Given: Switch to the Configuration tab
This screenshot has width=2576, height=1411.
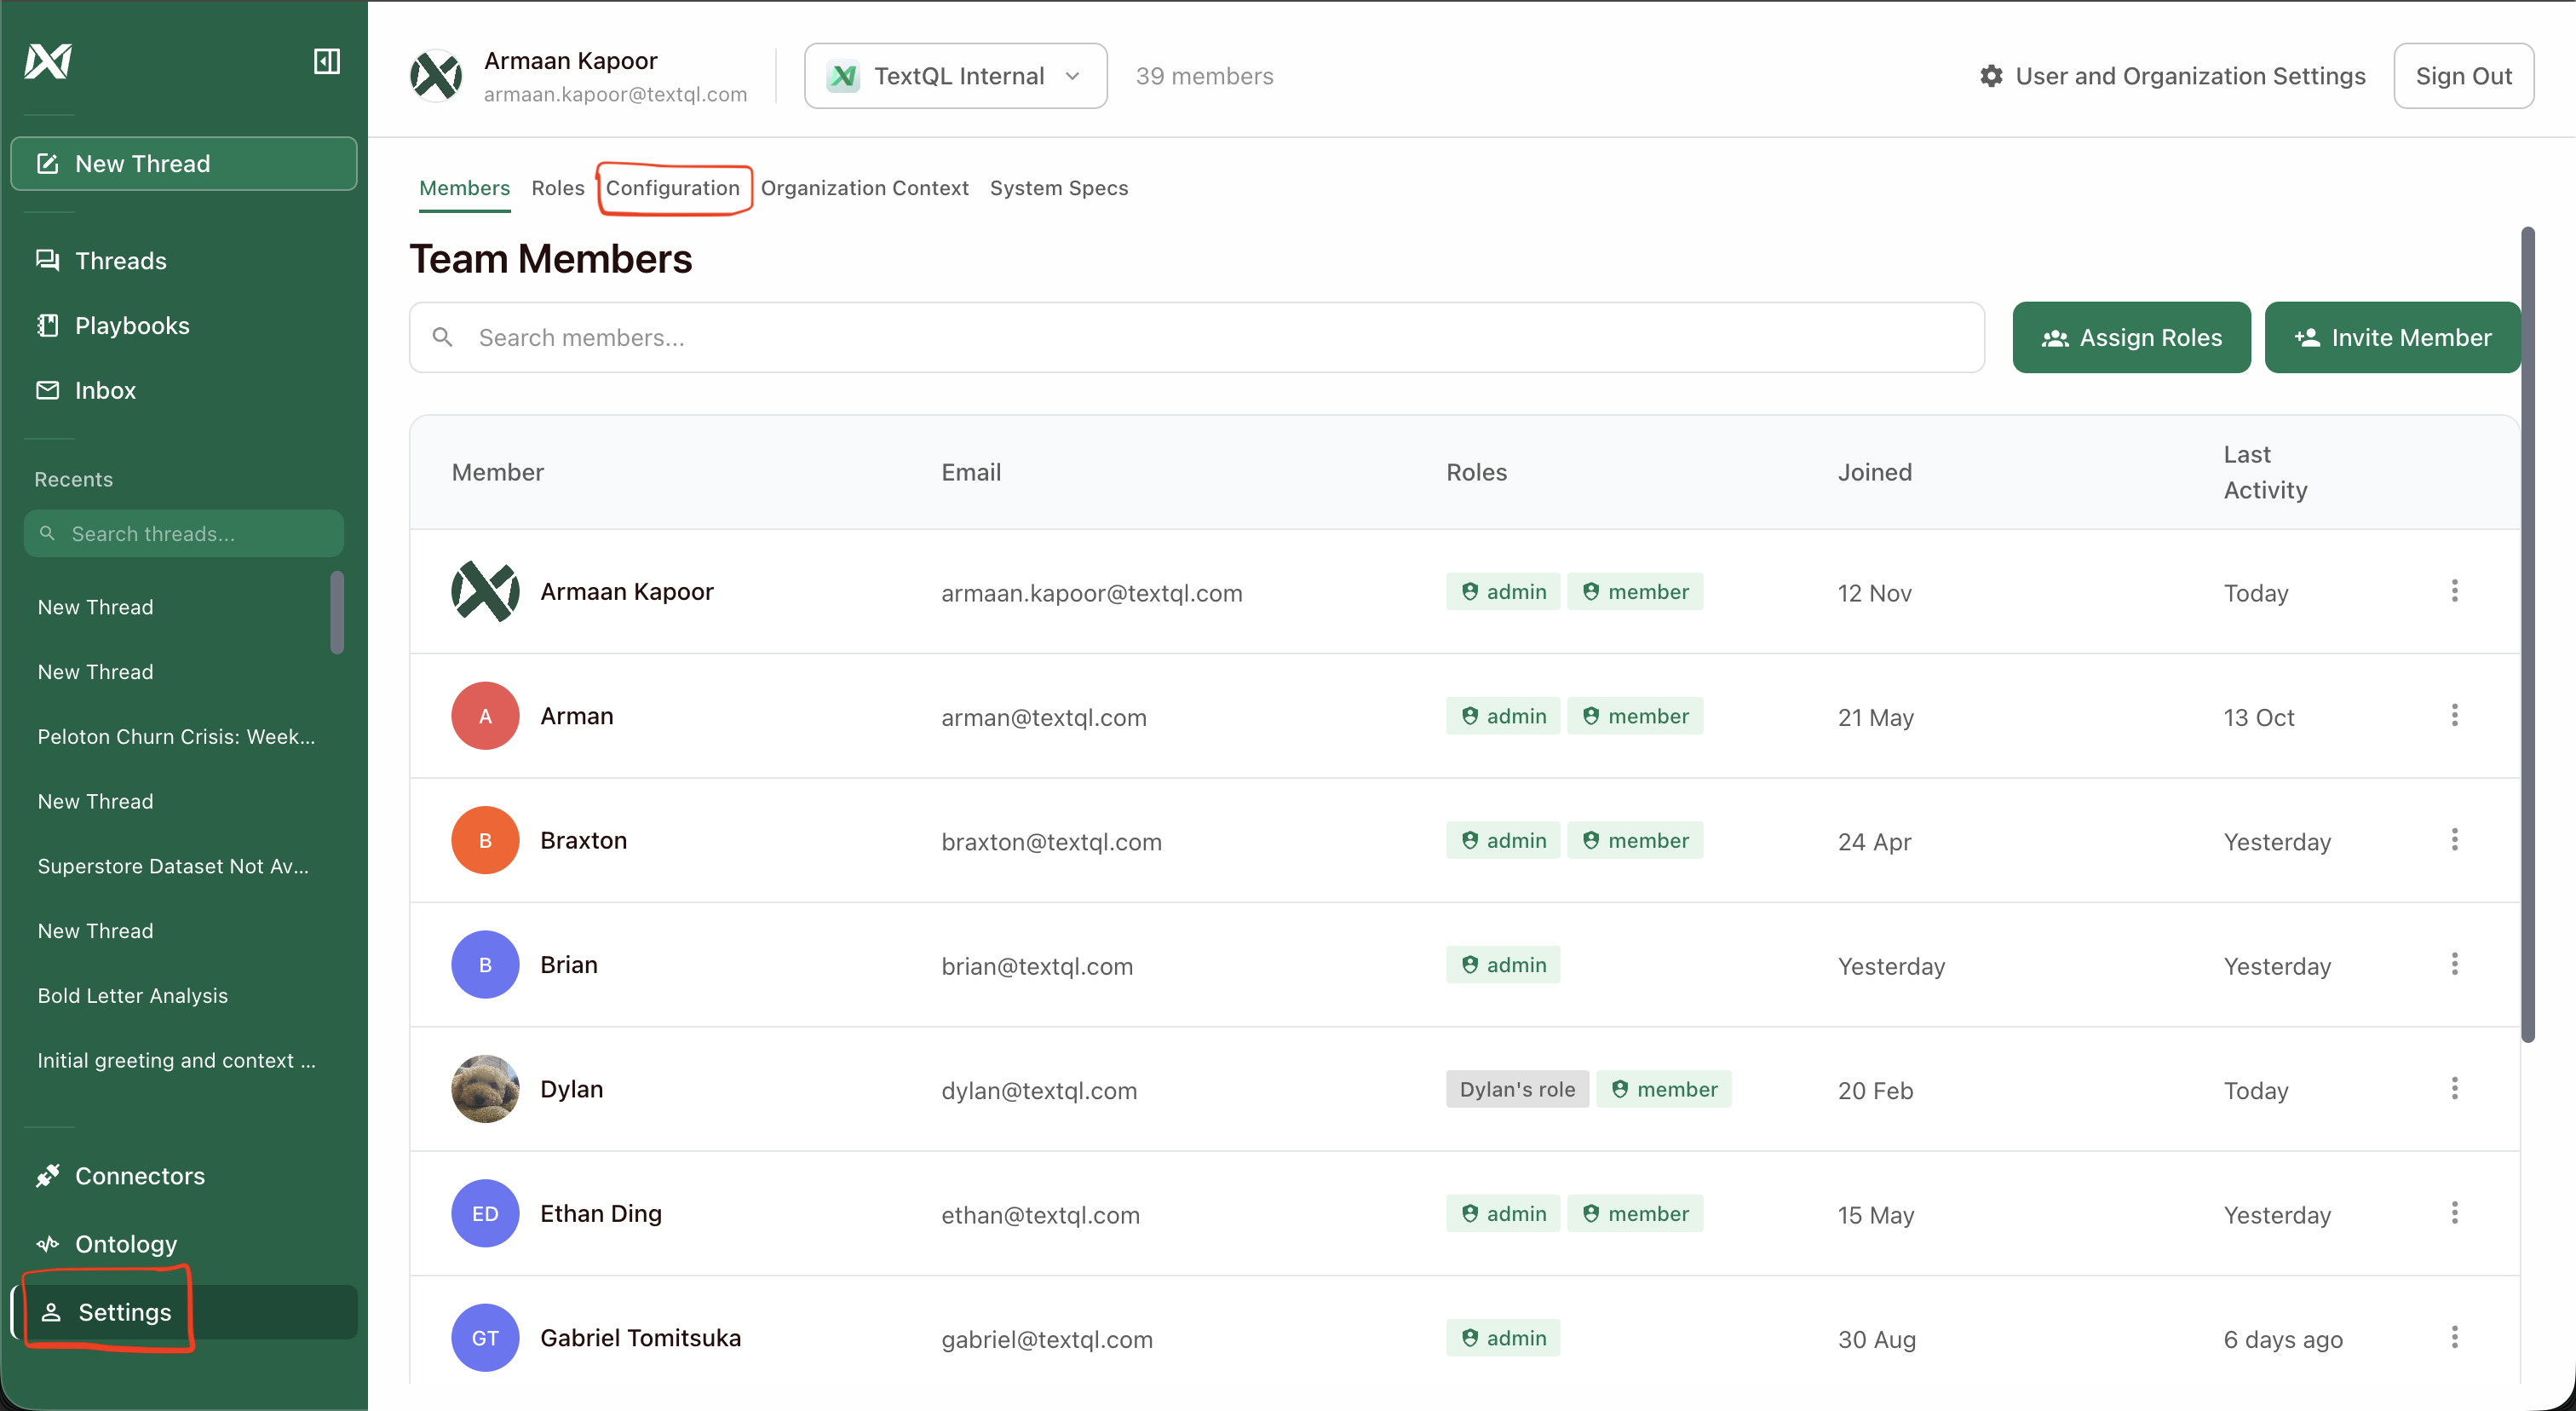Looking at the screenshot, I should 672,188.
